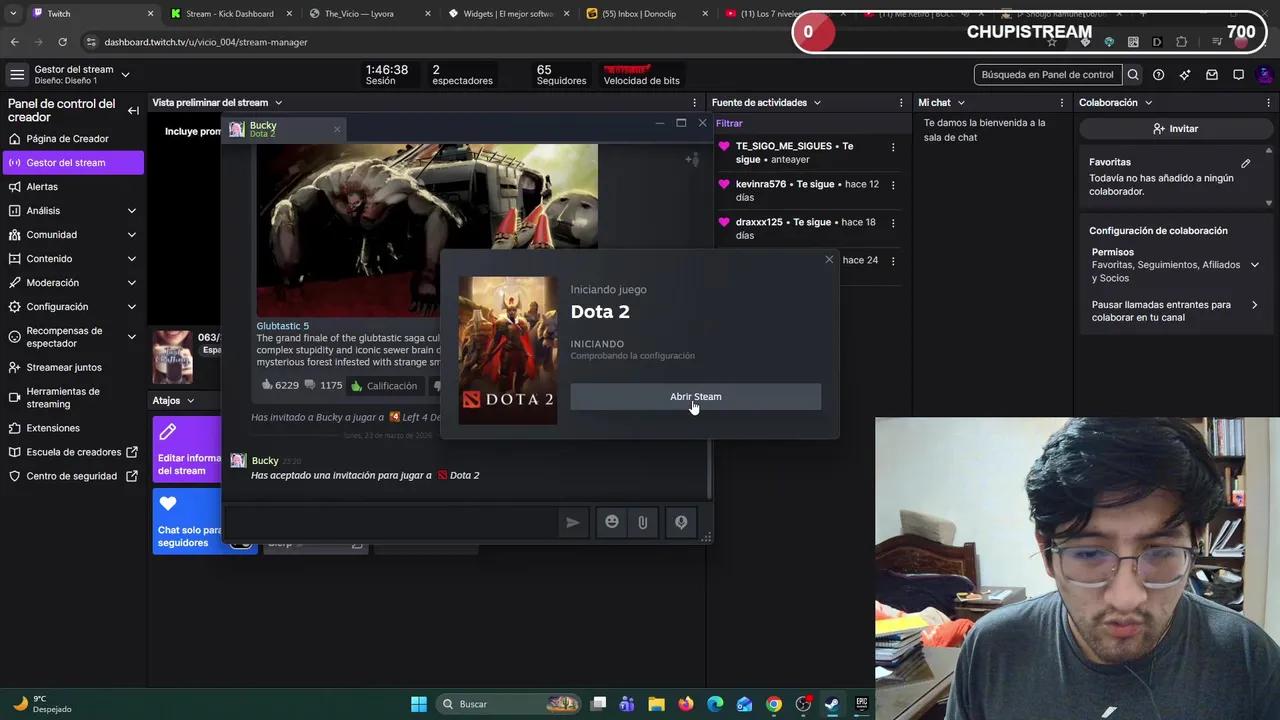Go back in browser

14,42
